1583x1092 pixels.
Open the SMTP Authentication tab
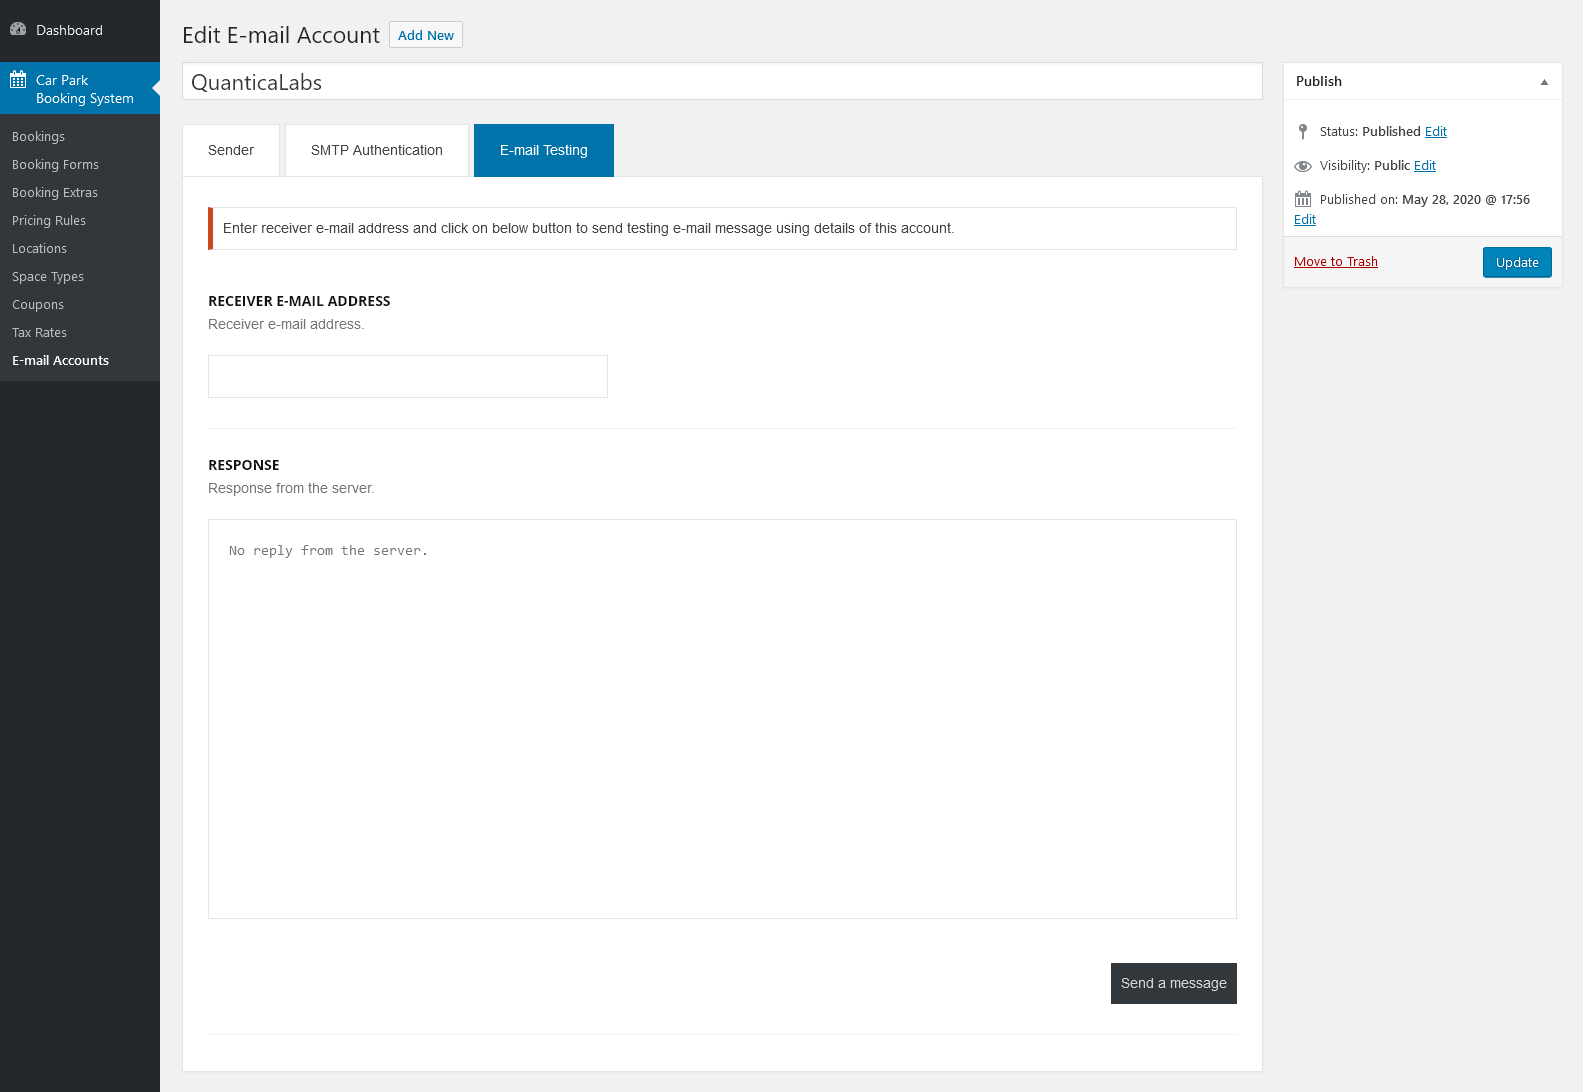tap(377, 151)
